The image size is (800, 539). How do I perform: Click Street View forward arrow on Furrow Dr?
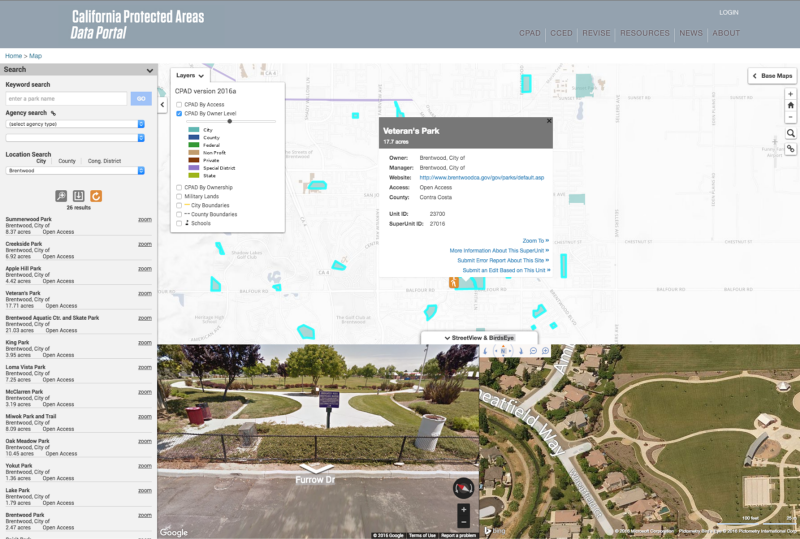(x=316, y=468)
